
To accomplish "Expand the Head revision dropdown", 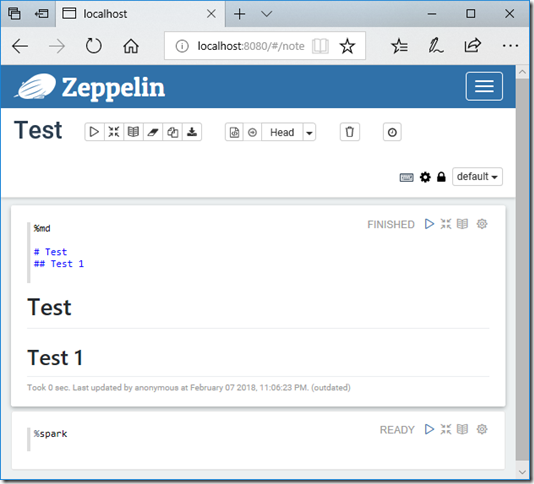I will (309, 132).
